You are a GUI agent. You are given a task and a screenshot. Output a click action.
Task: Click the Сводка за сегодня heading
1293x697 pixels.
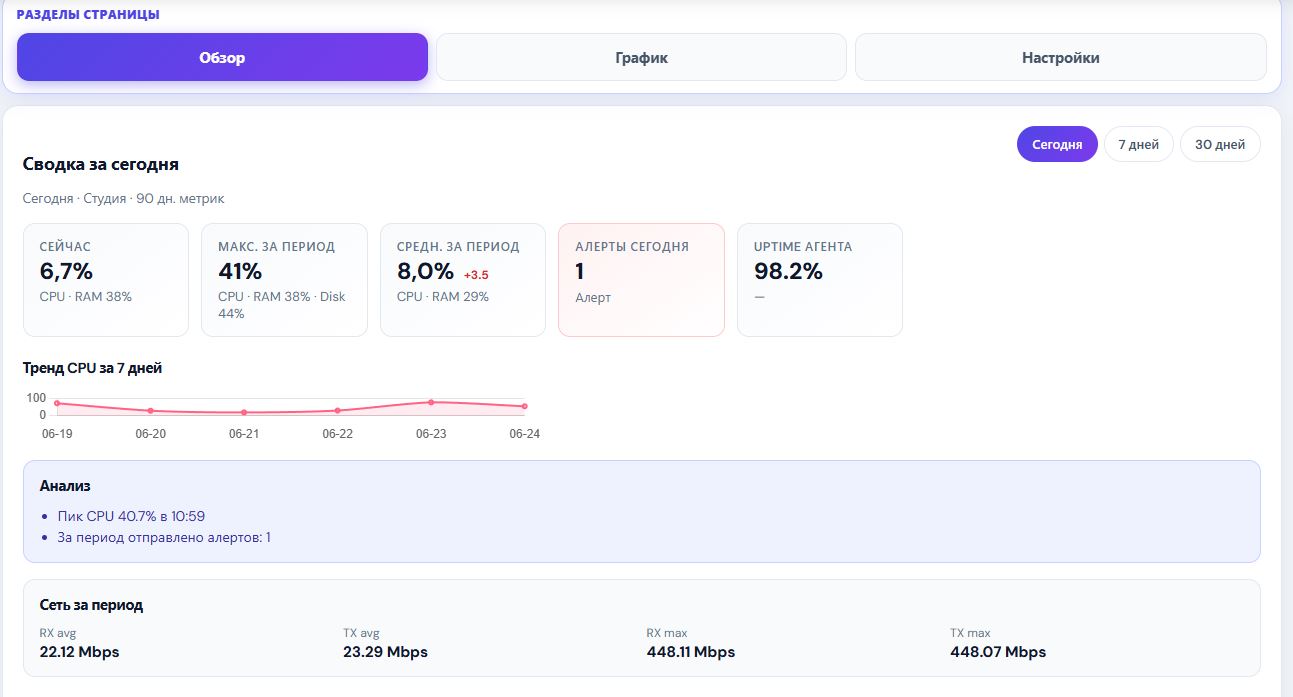pyautogui.click(x=101, y=164)
